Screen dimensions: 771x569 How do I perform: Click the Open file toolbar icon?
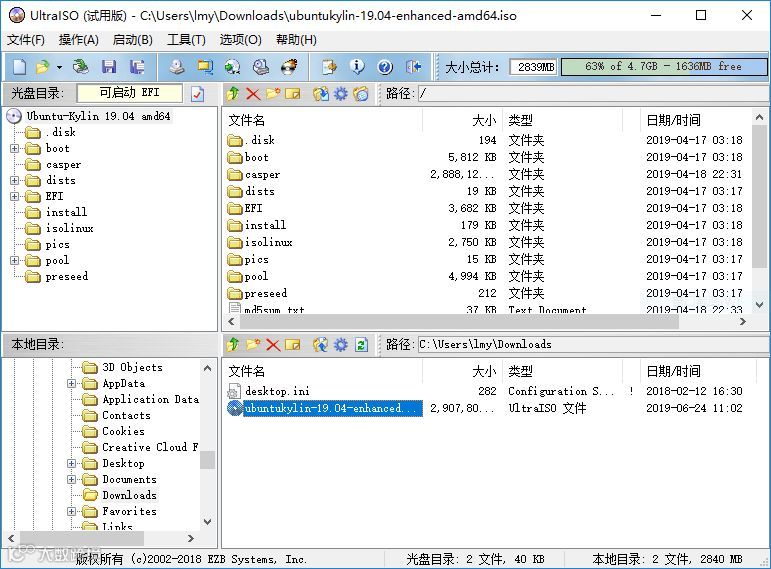pyautogui.click(x=43, y=67)
